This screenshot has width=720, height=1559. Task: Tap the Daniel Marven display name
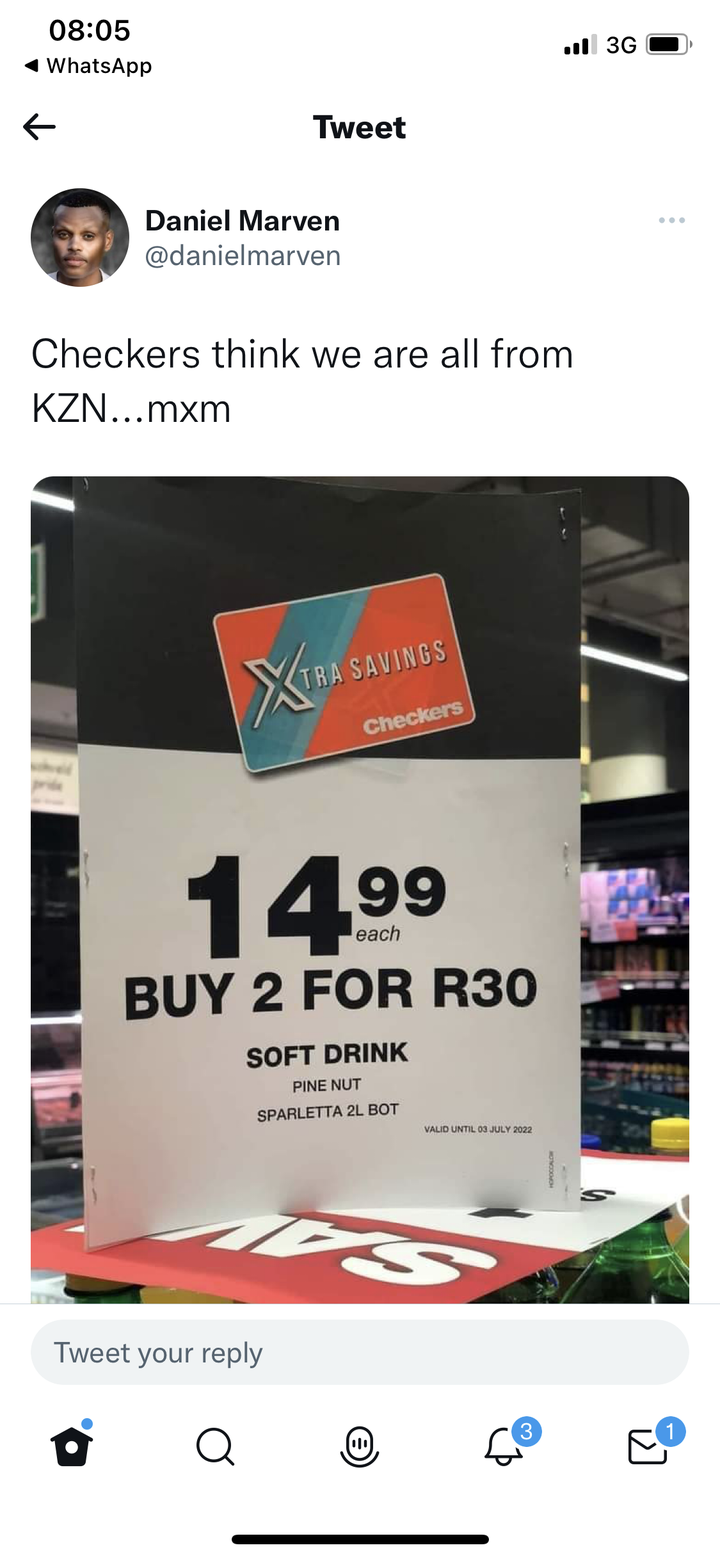pyautogui.click(x=242, y=220)
